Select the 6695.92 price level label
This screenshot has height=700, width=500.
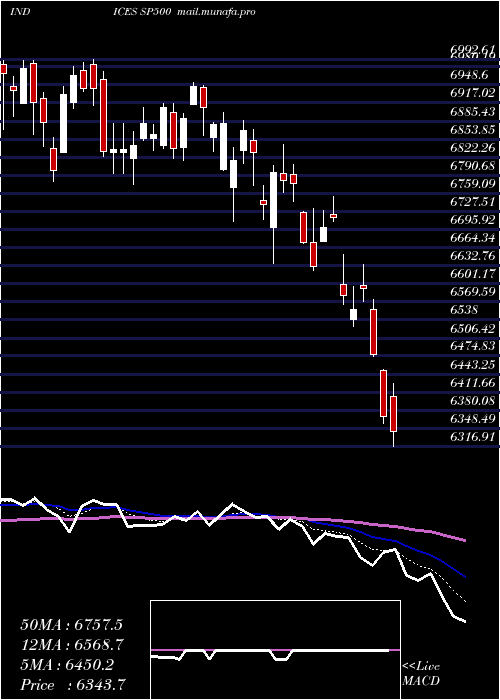[x=472, y=220]
